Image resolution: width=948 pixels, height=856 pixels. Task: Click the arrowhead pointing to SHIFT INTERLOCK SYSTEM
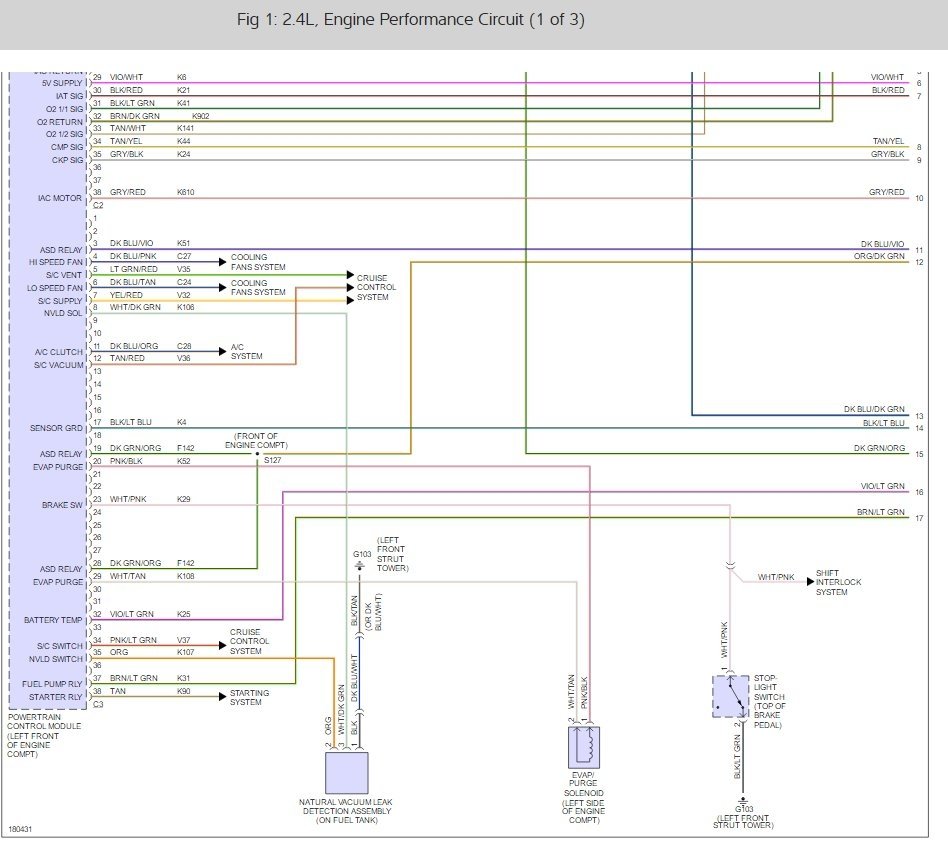click(810, 582)
